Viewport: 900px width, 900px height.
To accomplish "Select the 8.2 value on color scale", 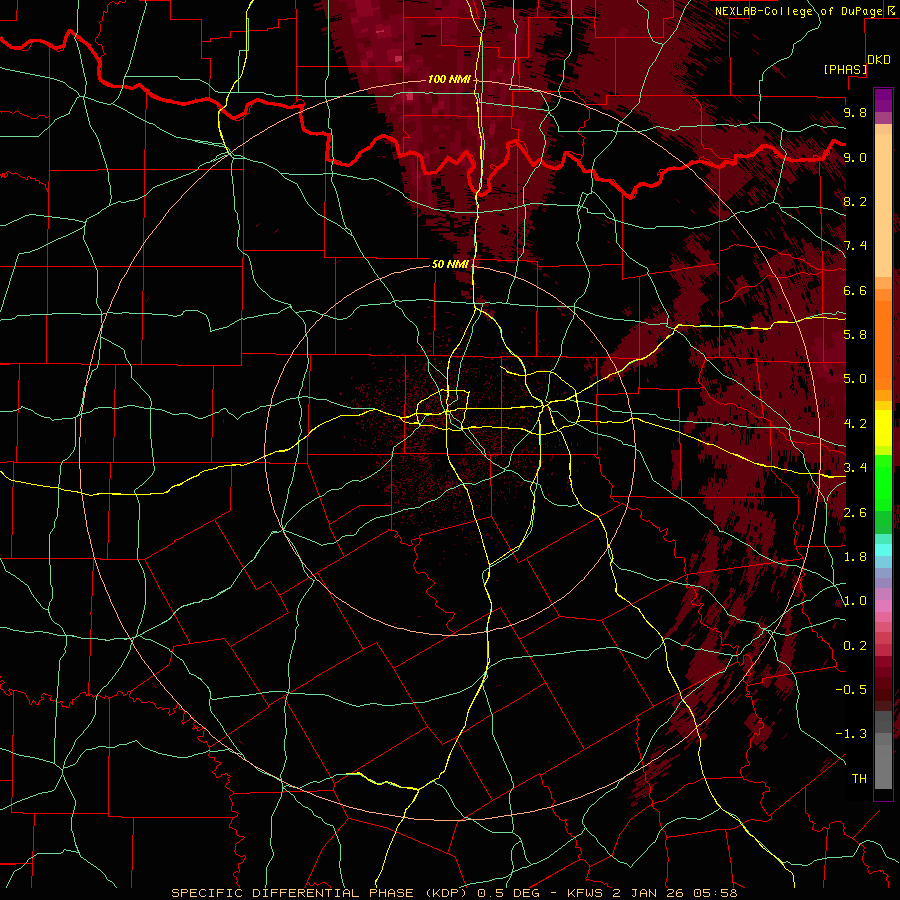I will pyautogui.click(x=855, y=201).
